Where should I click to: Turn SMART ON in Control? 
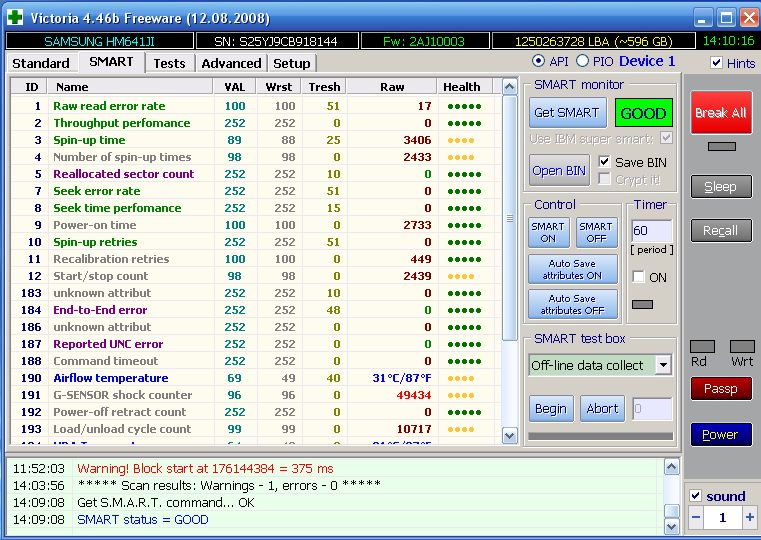click(x=548, y=232)
